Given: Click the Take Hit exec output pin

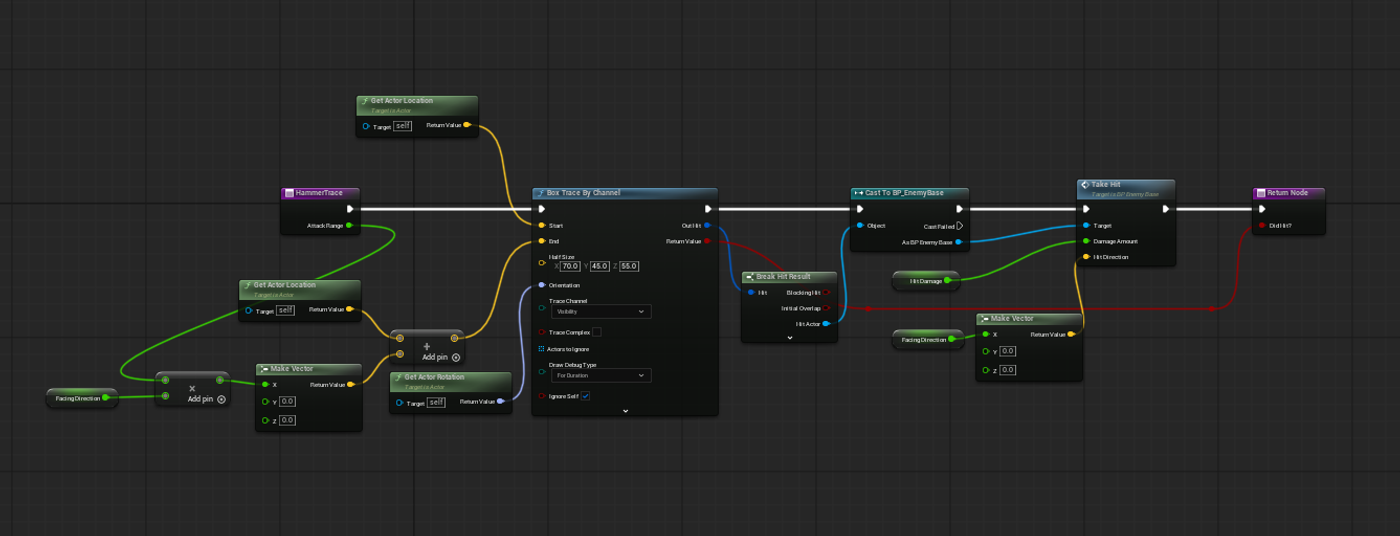Looking at the screenshot, I should coord(1166,209).
